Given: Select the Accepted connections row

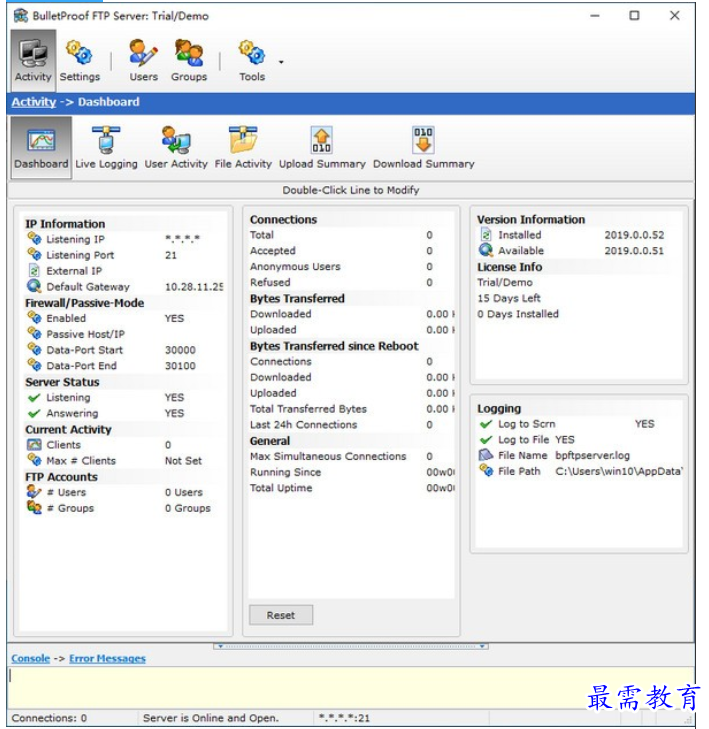Looking at the screenshot, I should click(x=351, y=251).
